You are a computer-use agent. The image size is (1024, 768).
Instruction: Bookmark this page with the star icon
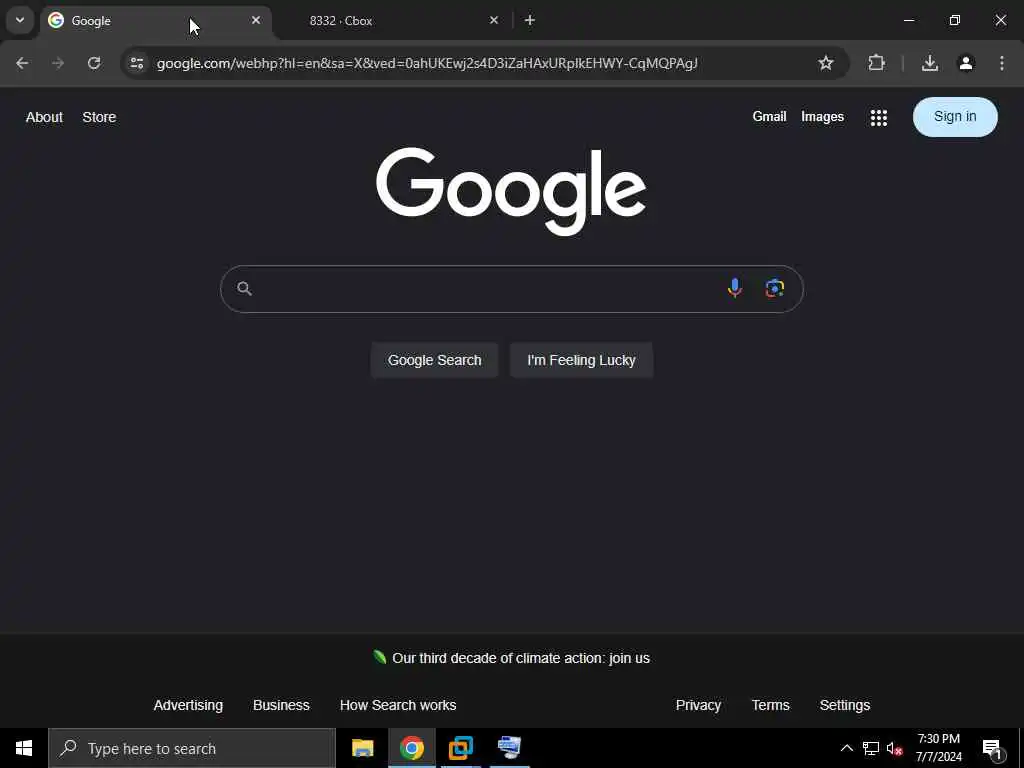[x=825, y=63]
